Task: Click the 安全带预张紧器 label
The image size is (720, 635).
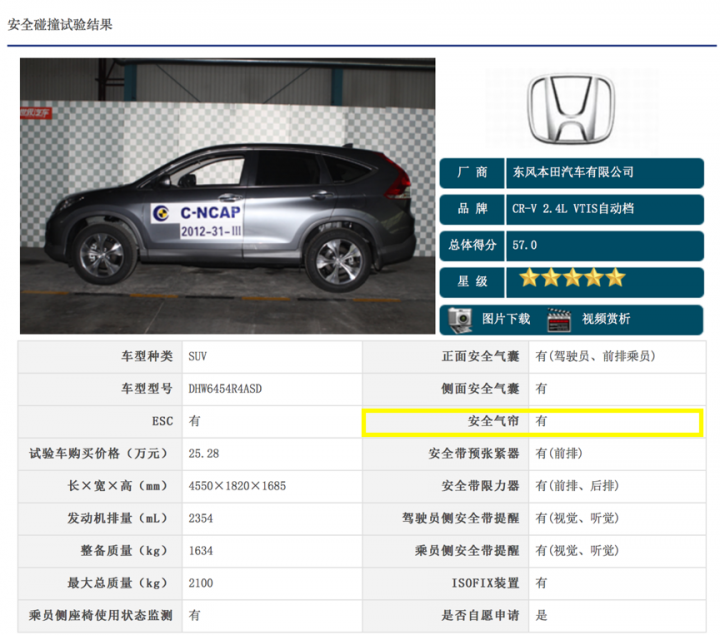Action: click(474, 454)
